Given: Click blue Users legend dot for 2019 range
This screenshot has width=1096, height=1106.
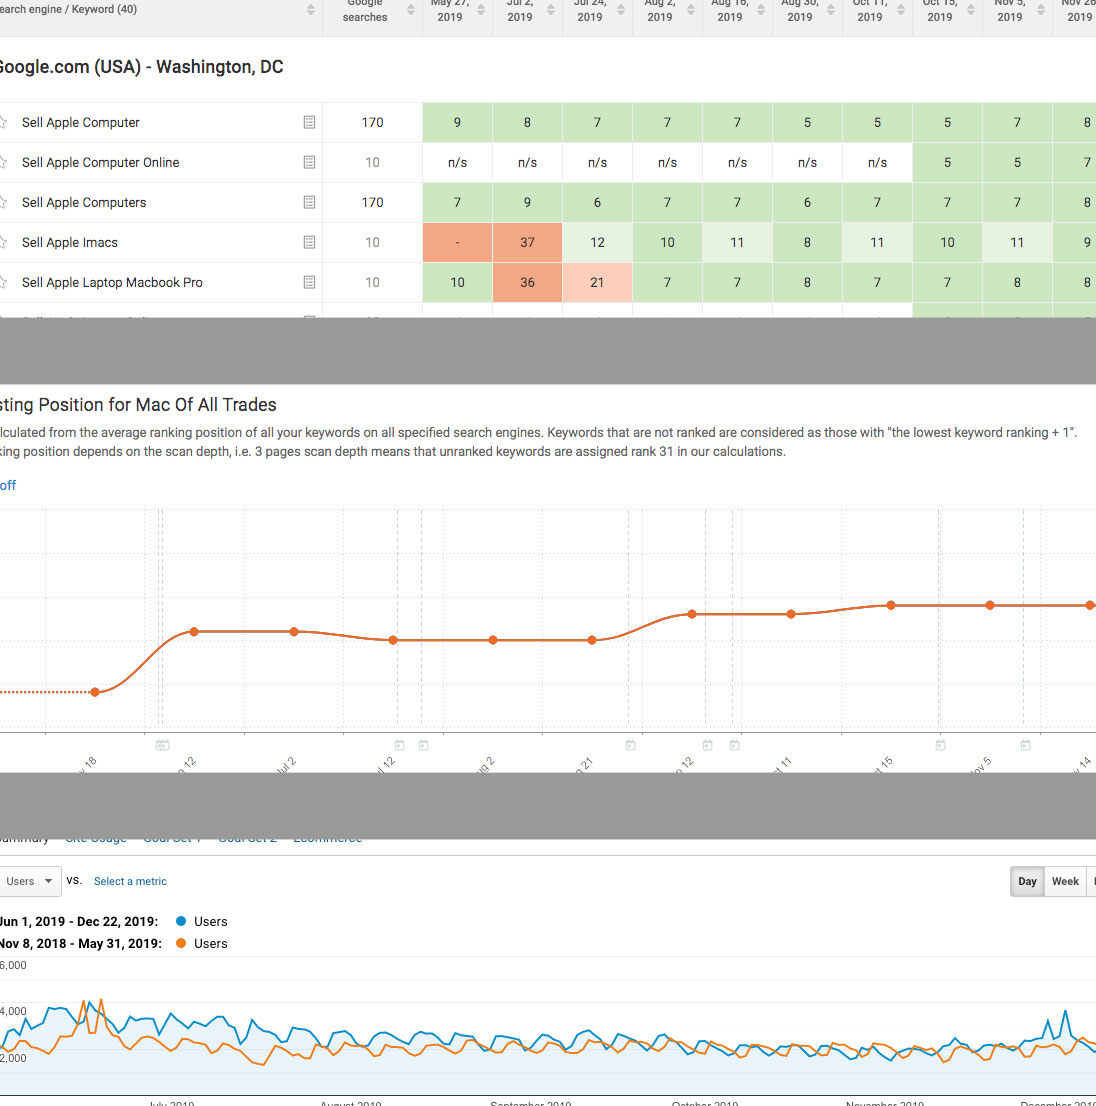Looking at the screenshot, I should pos(181,921).
